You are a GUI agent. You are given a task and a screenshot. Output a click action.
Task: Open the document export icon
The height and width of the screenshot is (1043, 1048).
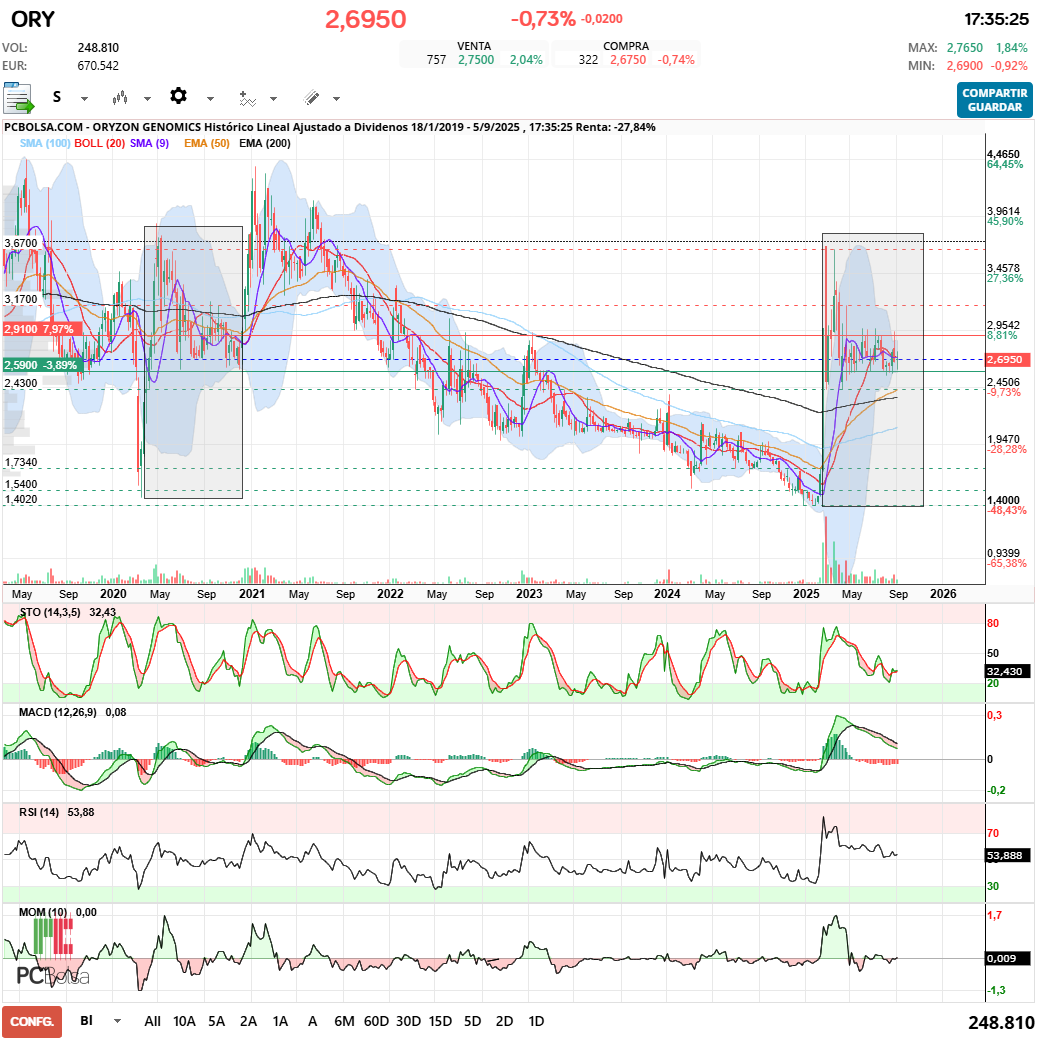point(18,98)
